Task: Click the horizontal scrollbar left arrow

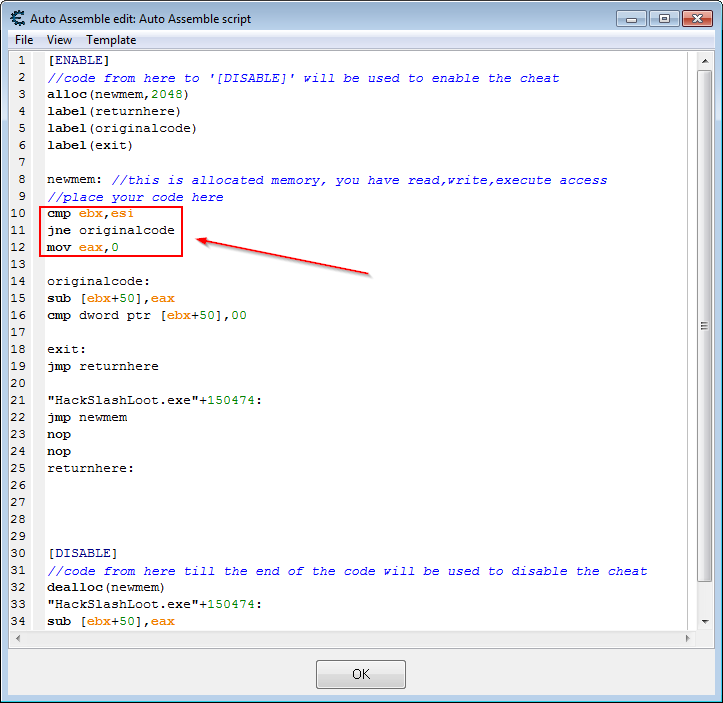Action: pyautogui.click(x=18, y=638)
